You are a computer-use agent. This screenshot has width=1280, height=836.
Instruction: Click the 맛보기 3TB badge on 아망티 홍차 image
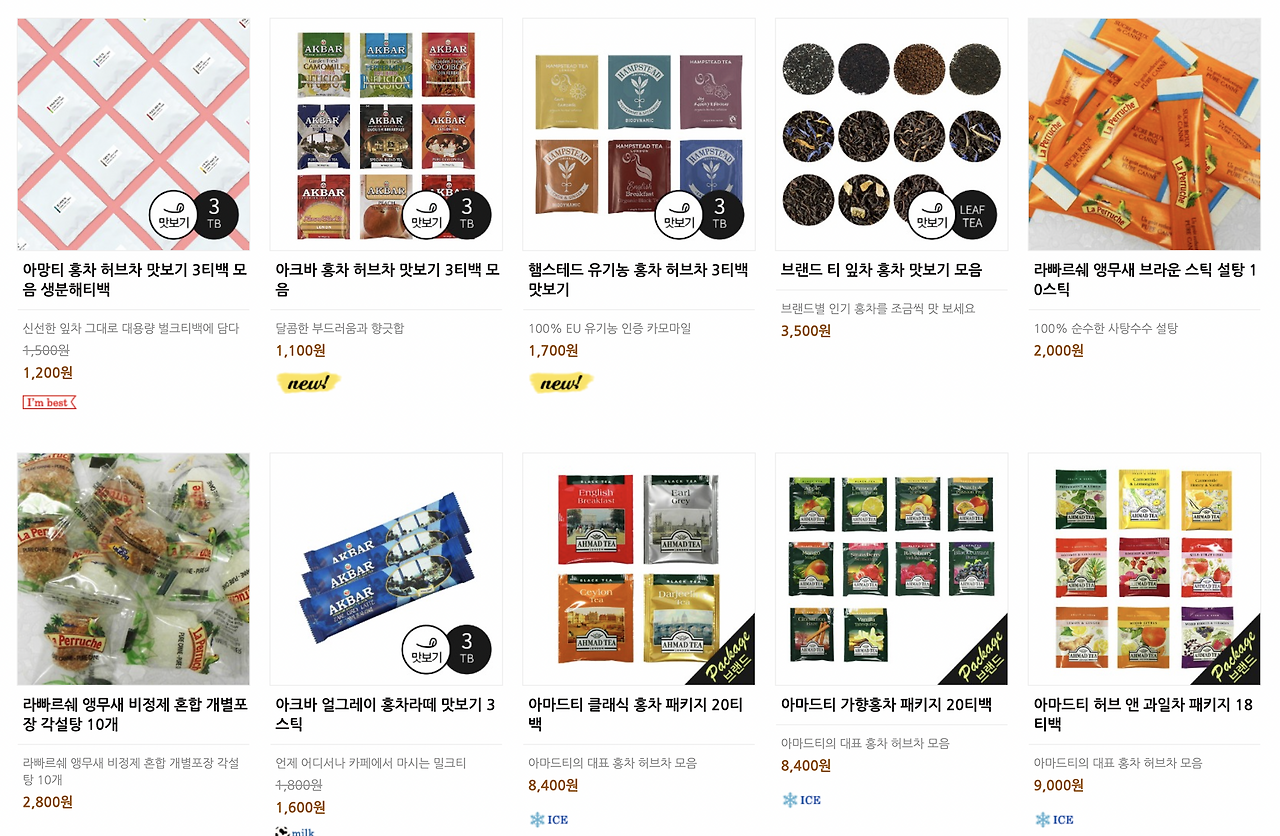point(194,216)
